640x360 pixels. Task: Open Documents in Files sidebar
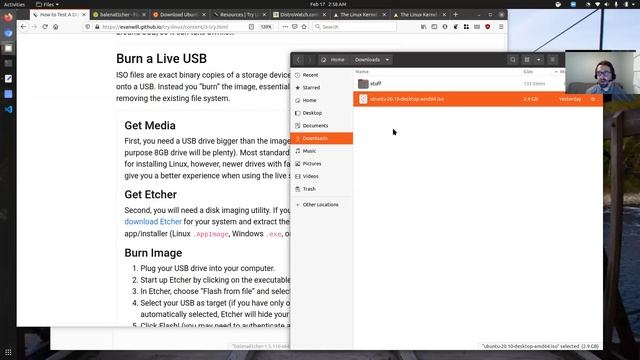(322, 126)
